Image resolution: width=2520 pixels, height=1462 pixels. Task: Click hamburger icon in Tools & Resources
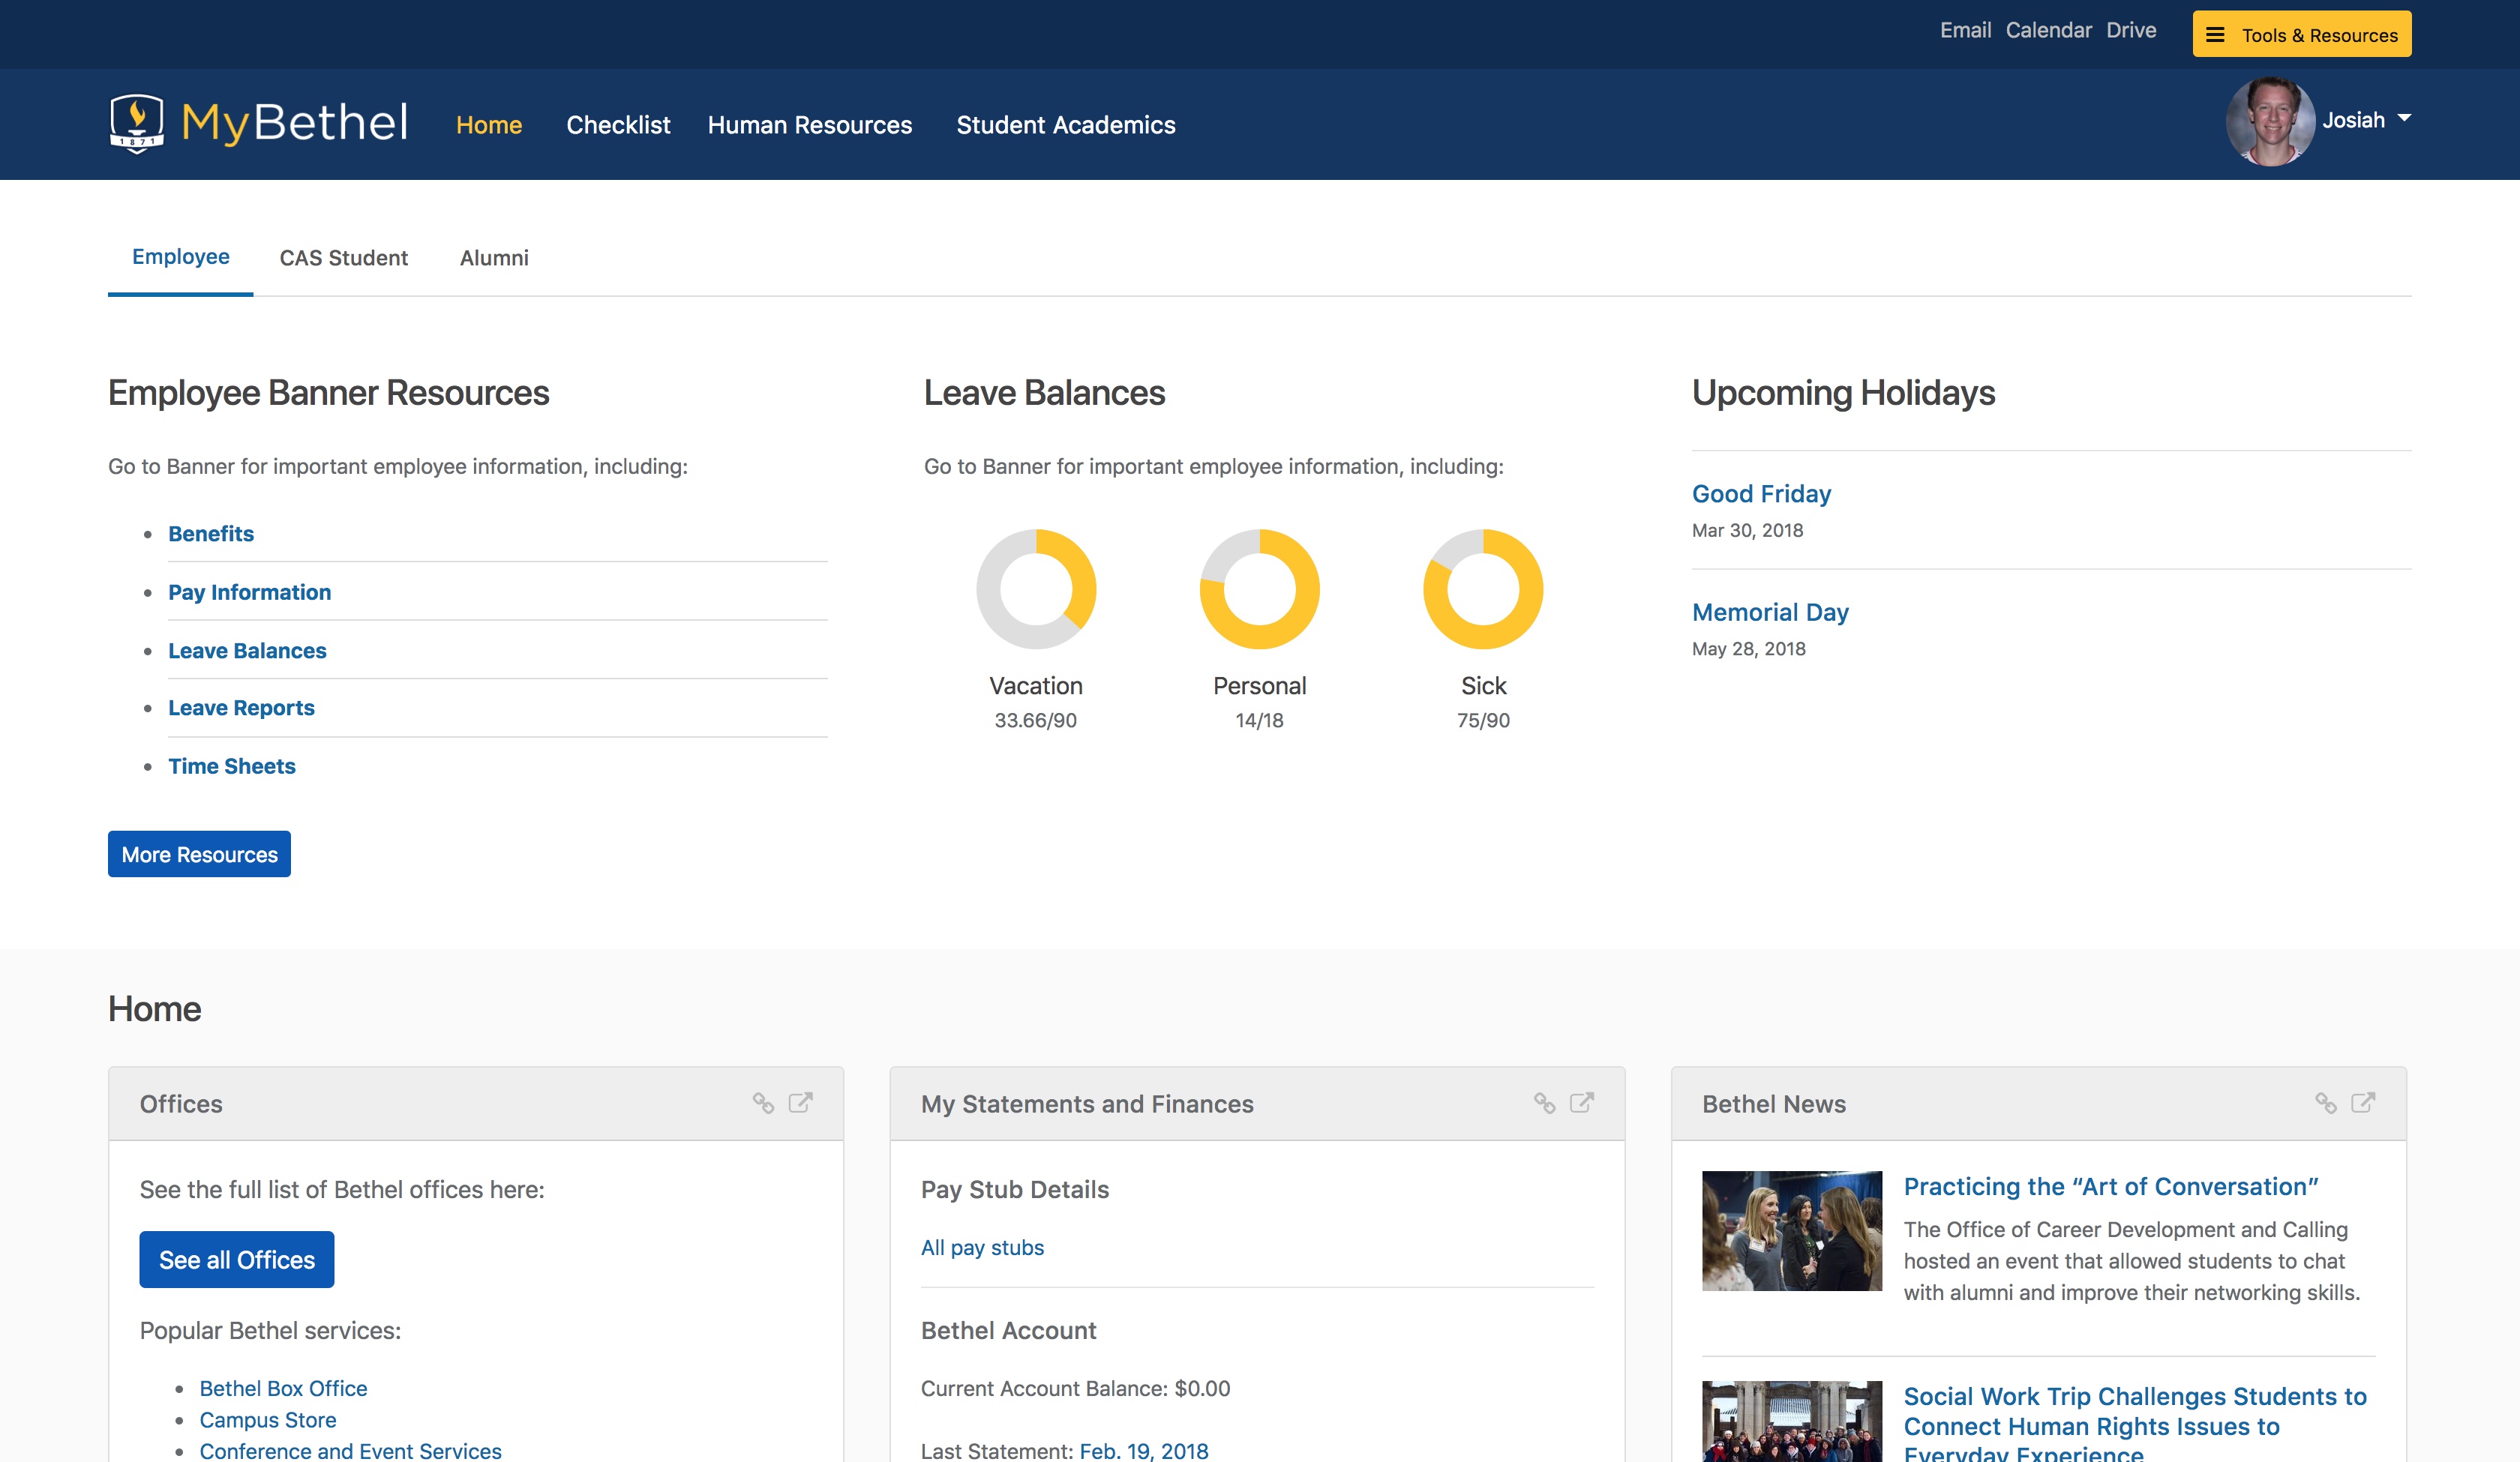2216,35
